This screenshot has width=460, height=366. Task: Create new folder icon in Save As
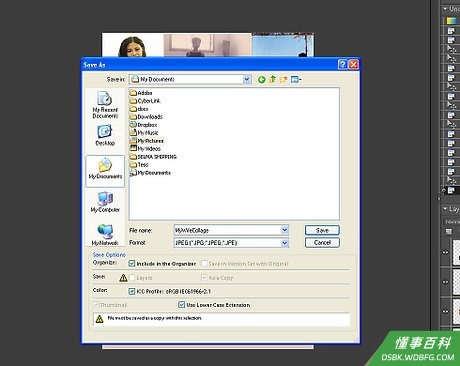click(283, 79)
